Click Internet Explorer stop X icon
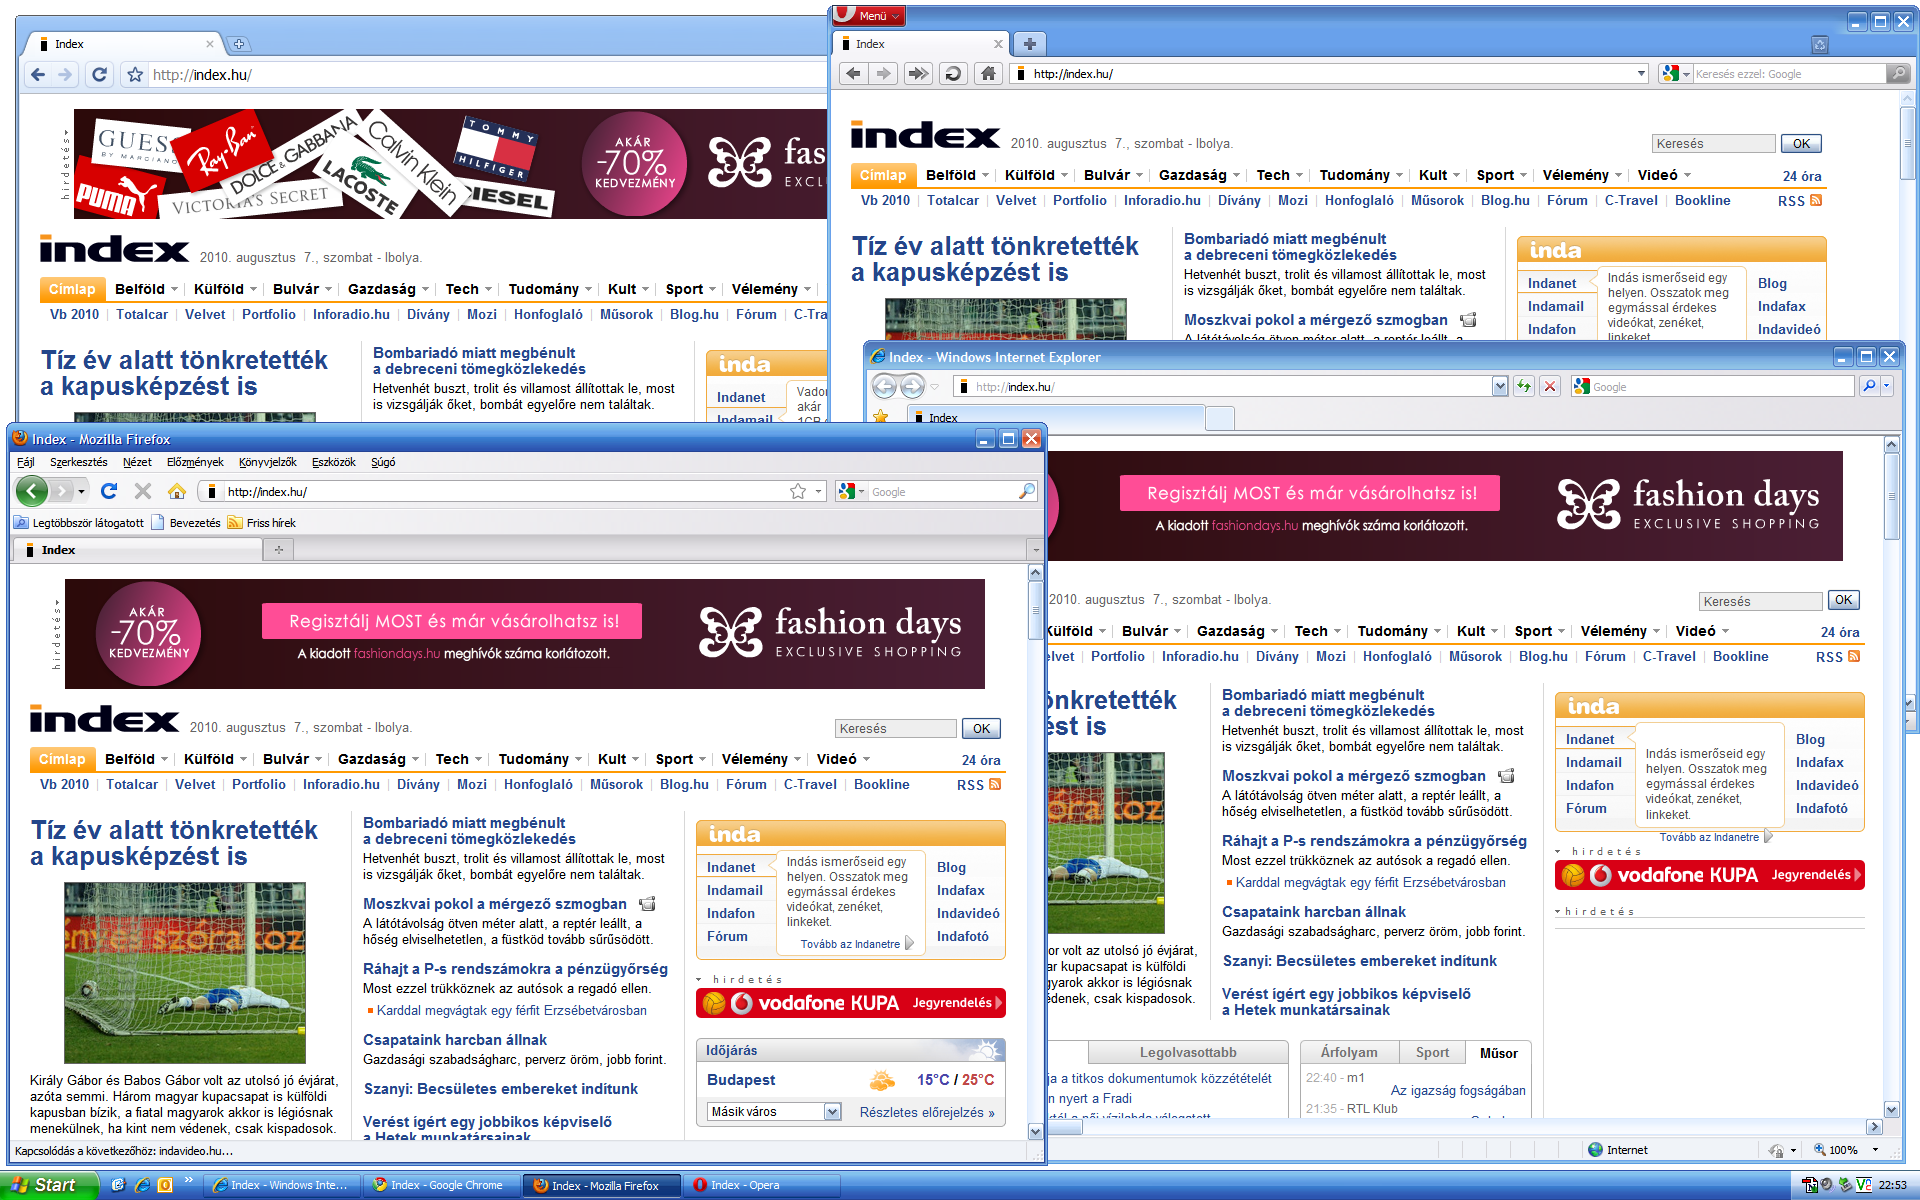 pos(1550,386)
